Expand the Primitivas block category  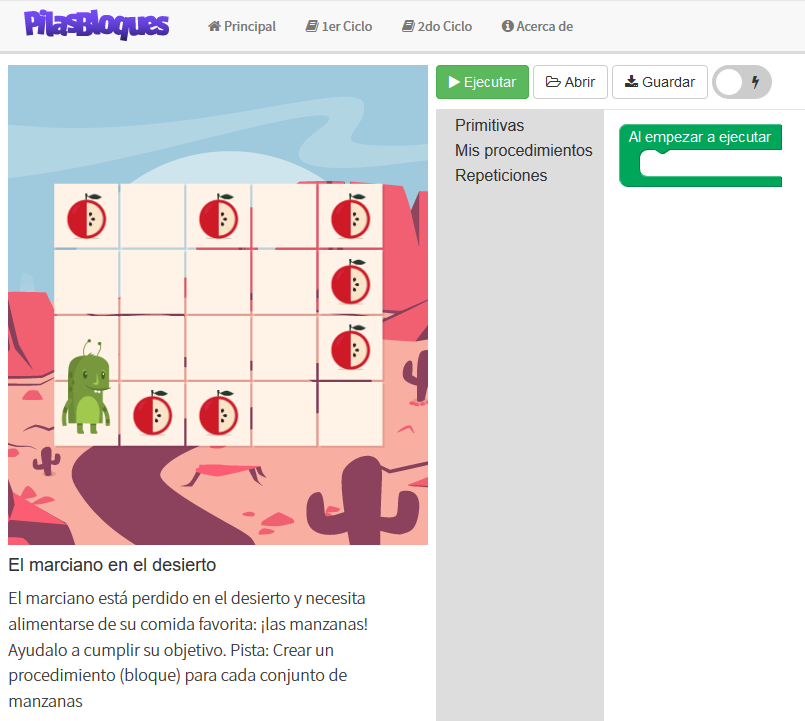tap(489, 125)
